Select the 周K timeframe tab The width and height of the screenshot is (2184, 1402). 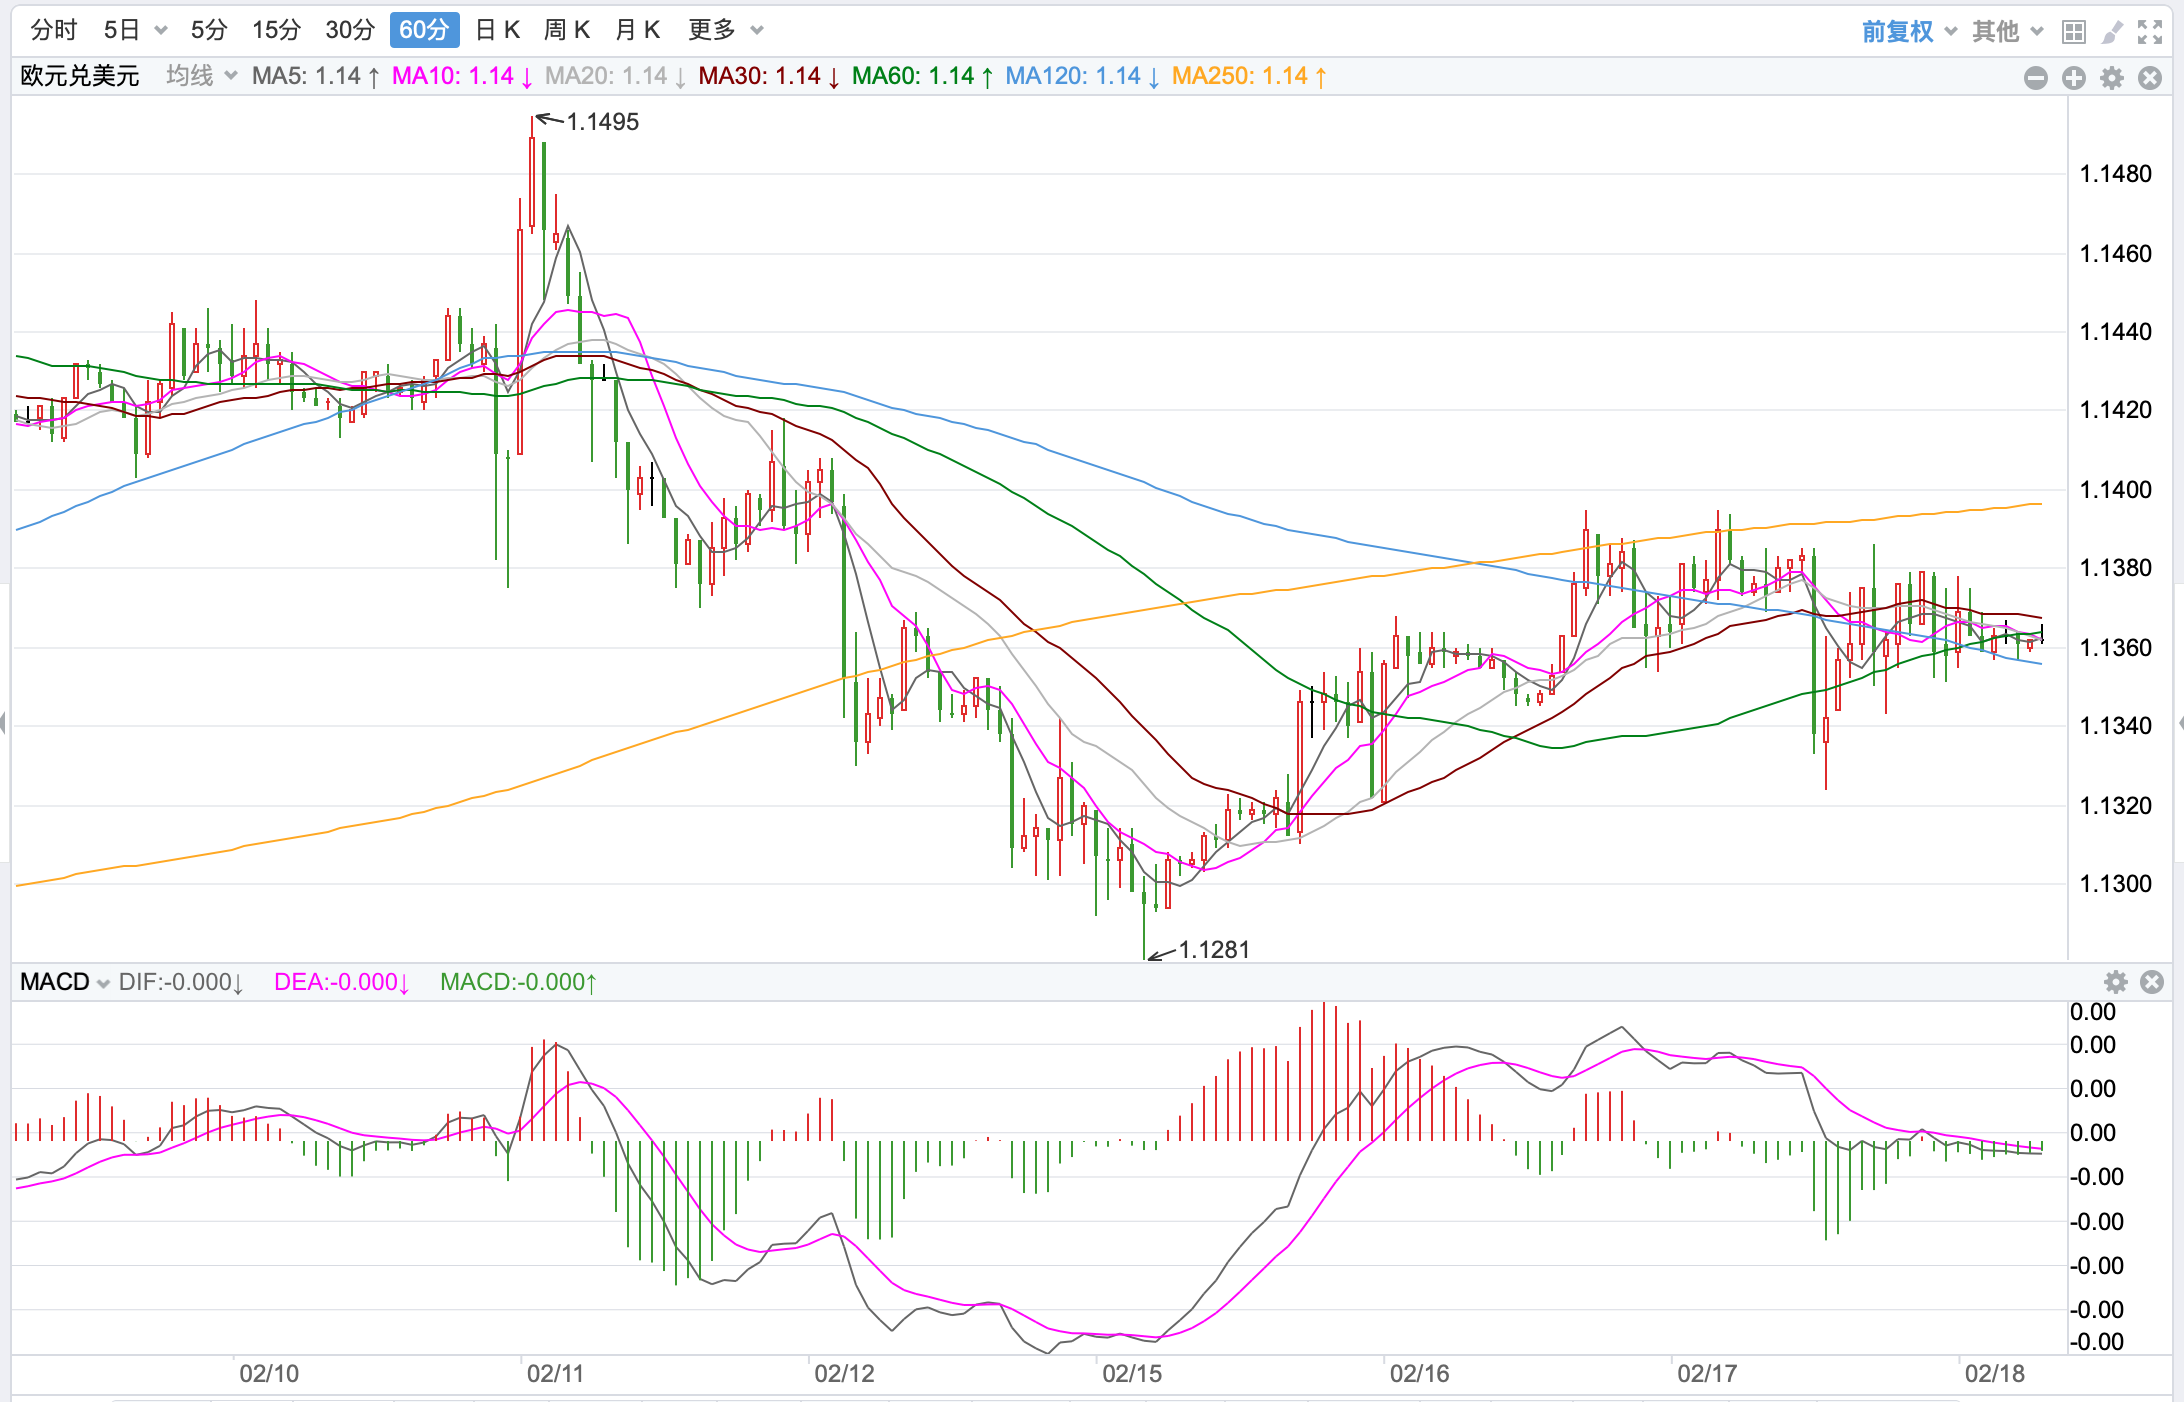click(566, 30)
